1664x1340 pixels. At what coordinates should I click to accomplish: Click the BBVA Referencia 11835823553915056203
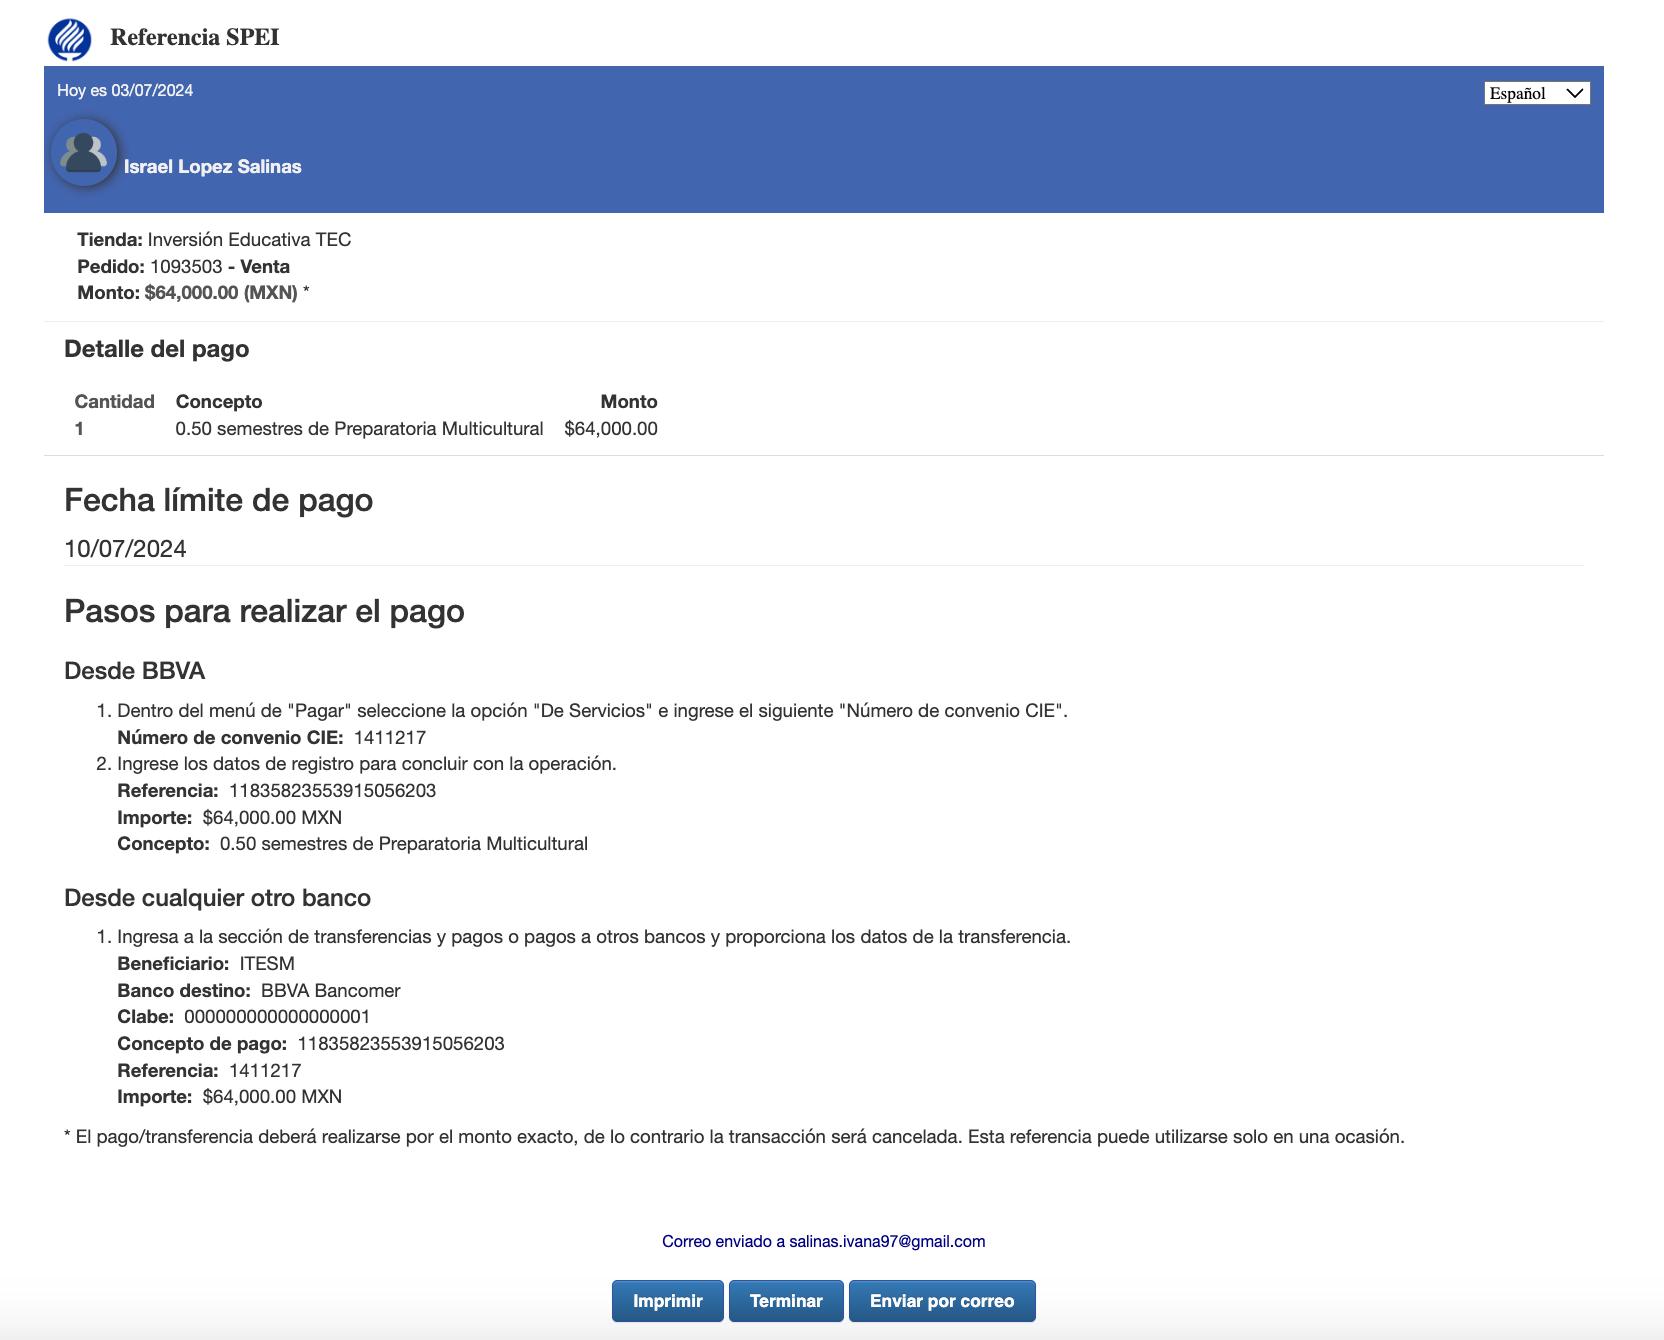(333, 791)
